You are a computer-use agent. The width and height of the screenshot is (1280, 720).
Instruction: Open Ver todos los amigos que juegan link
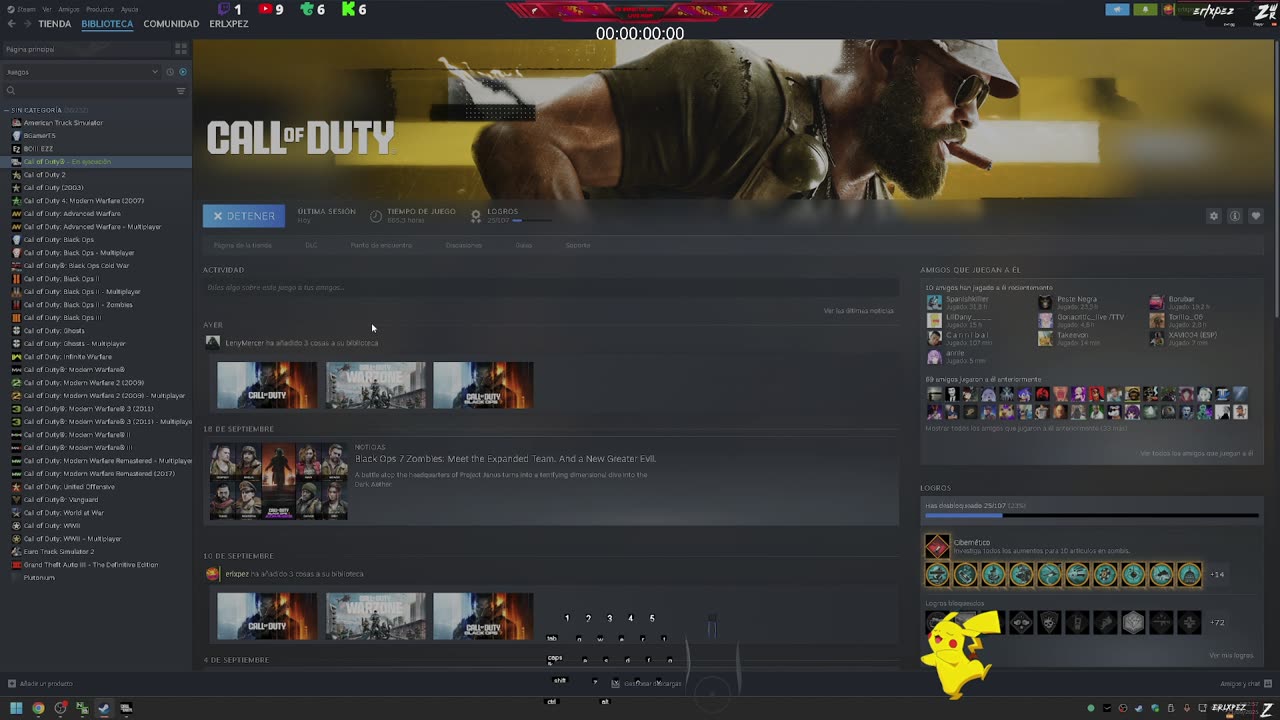pyautogui.click(x=1196, y=454)
